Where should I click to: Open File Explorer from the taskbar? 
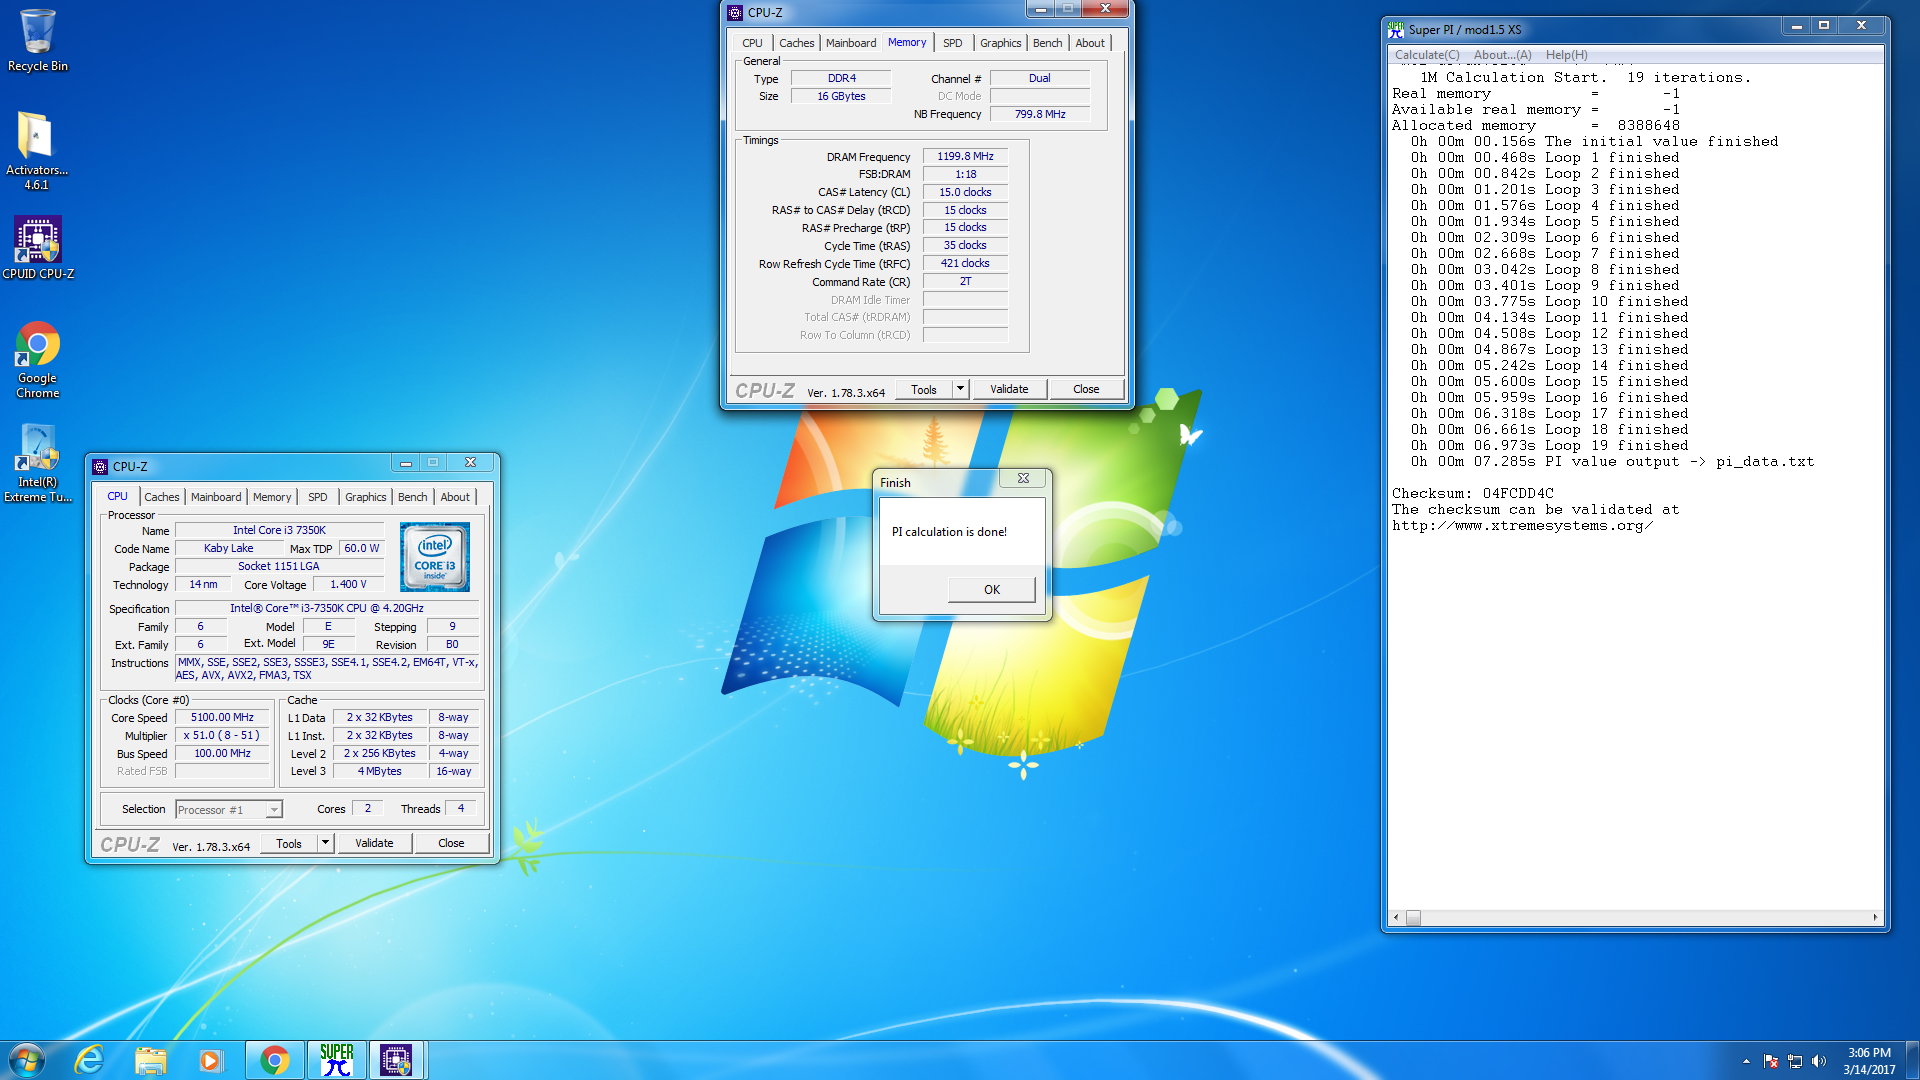[150, 1060]
